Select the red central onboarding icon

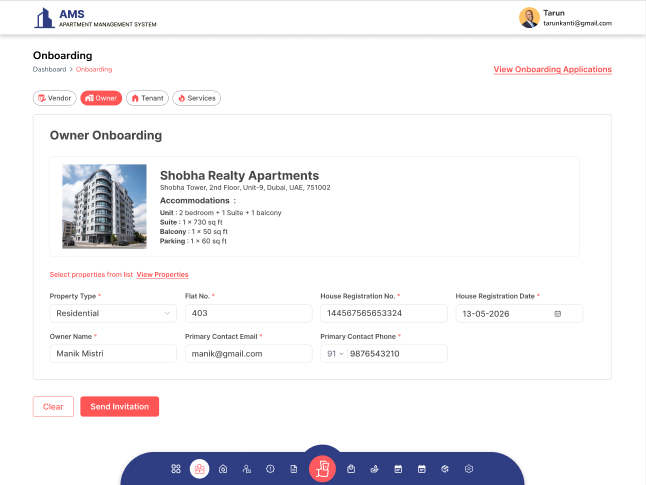[323, 469]
